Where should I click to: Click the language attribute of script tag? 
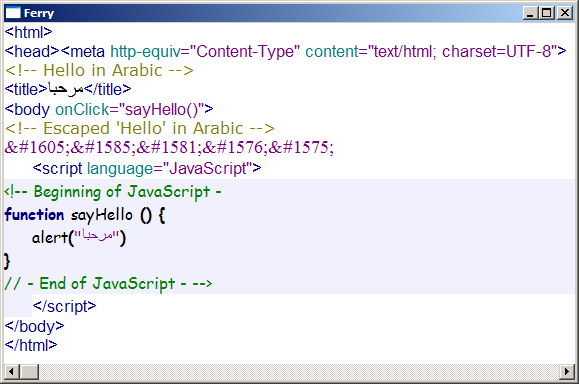tap(120, 168)
